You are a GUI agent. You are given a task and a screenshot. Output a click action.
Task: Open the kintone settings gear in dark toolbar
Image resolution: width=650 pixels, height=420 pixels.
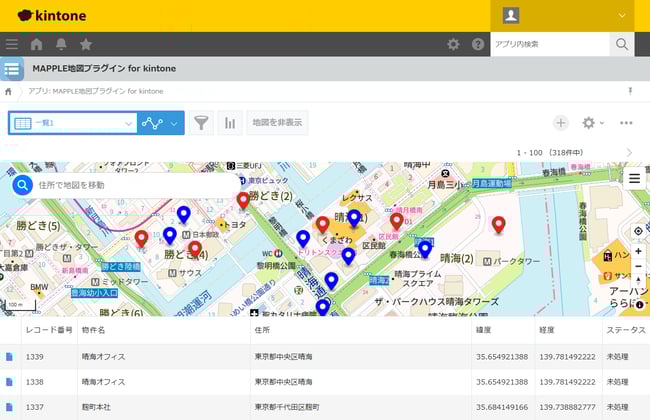click(453, 44)
